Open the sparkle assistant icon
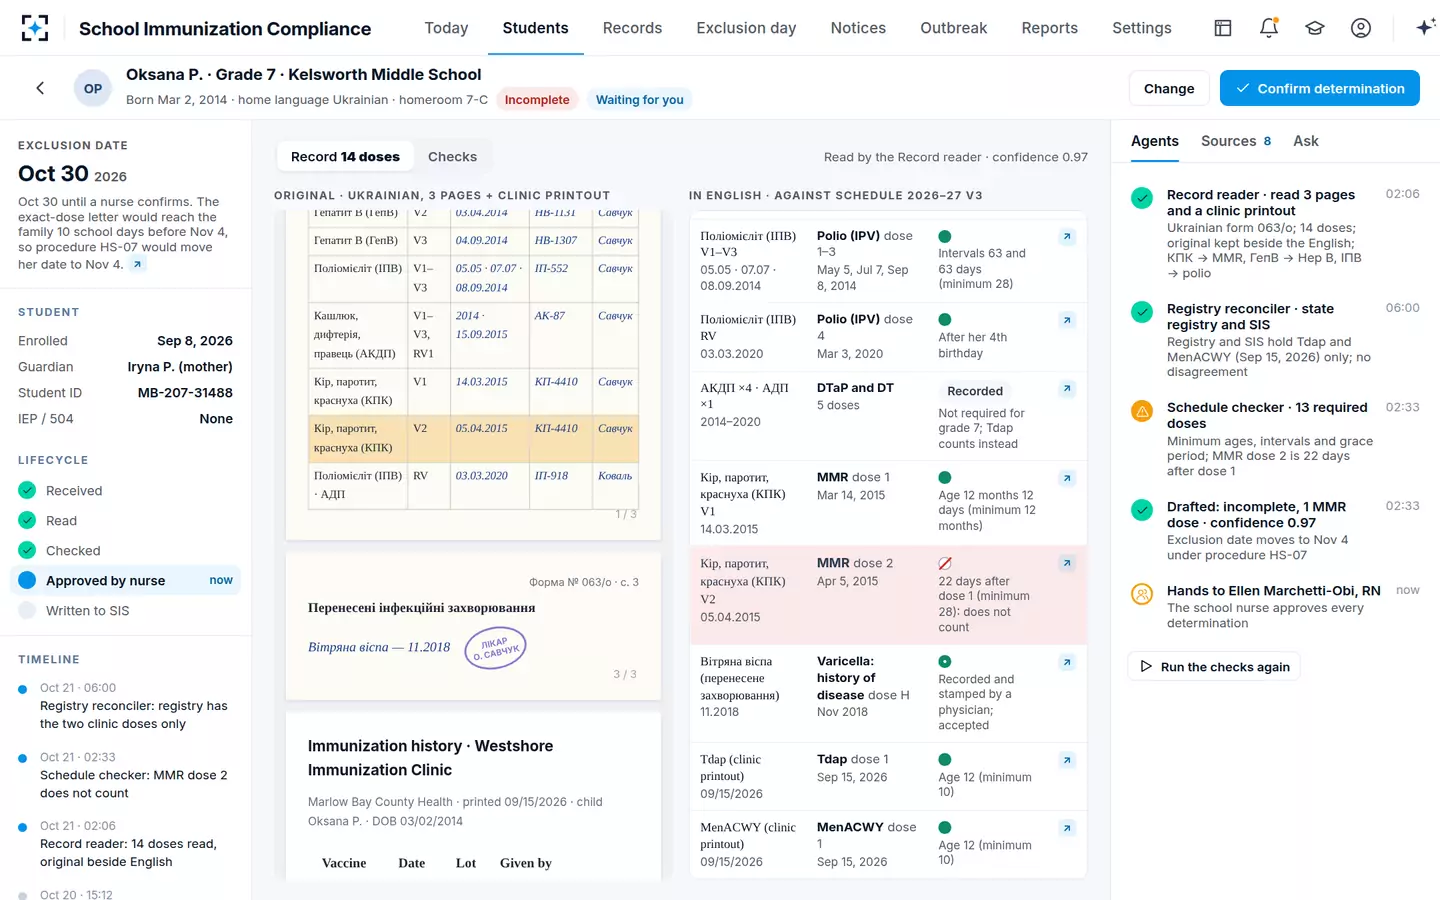The width and height of the screenshot is (1440, 900). (1426, 28)
